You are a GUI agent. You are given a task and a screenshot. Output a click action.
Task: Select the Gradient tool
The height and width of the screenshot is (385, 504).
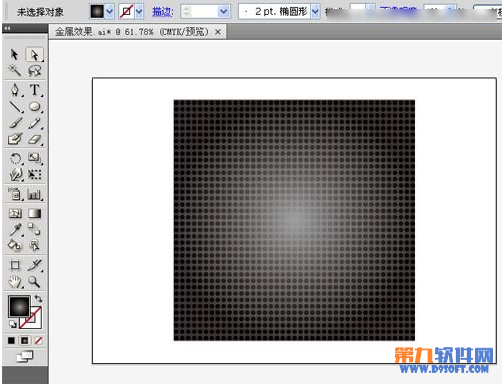(35, 213)
